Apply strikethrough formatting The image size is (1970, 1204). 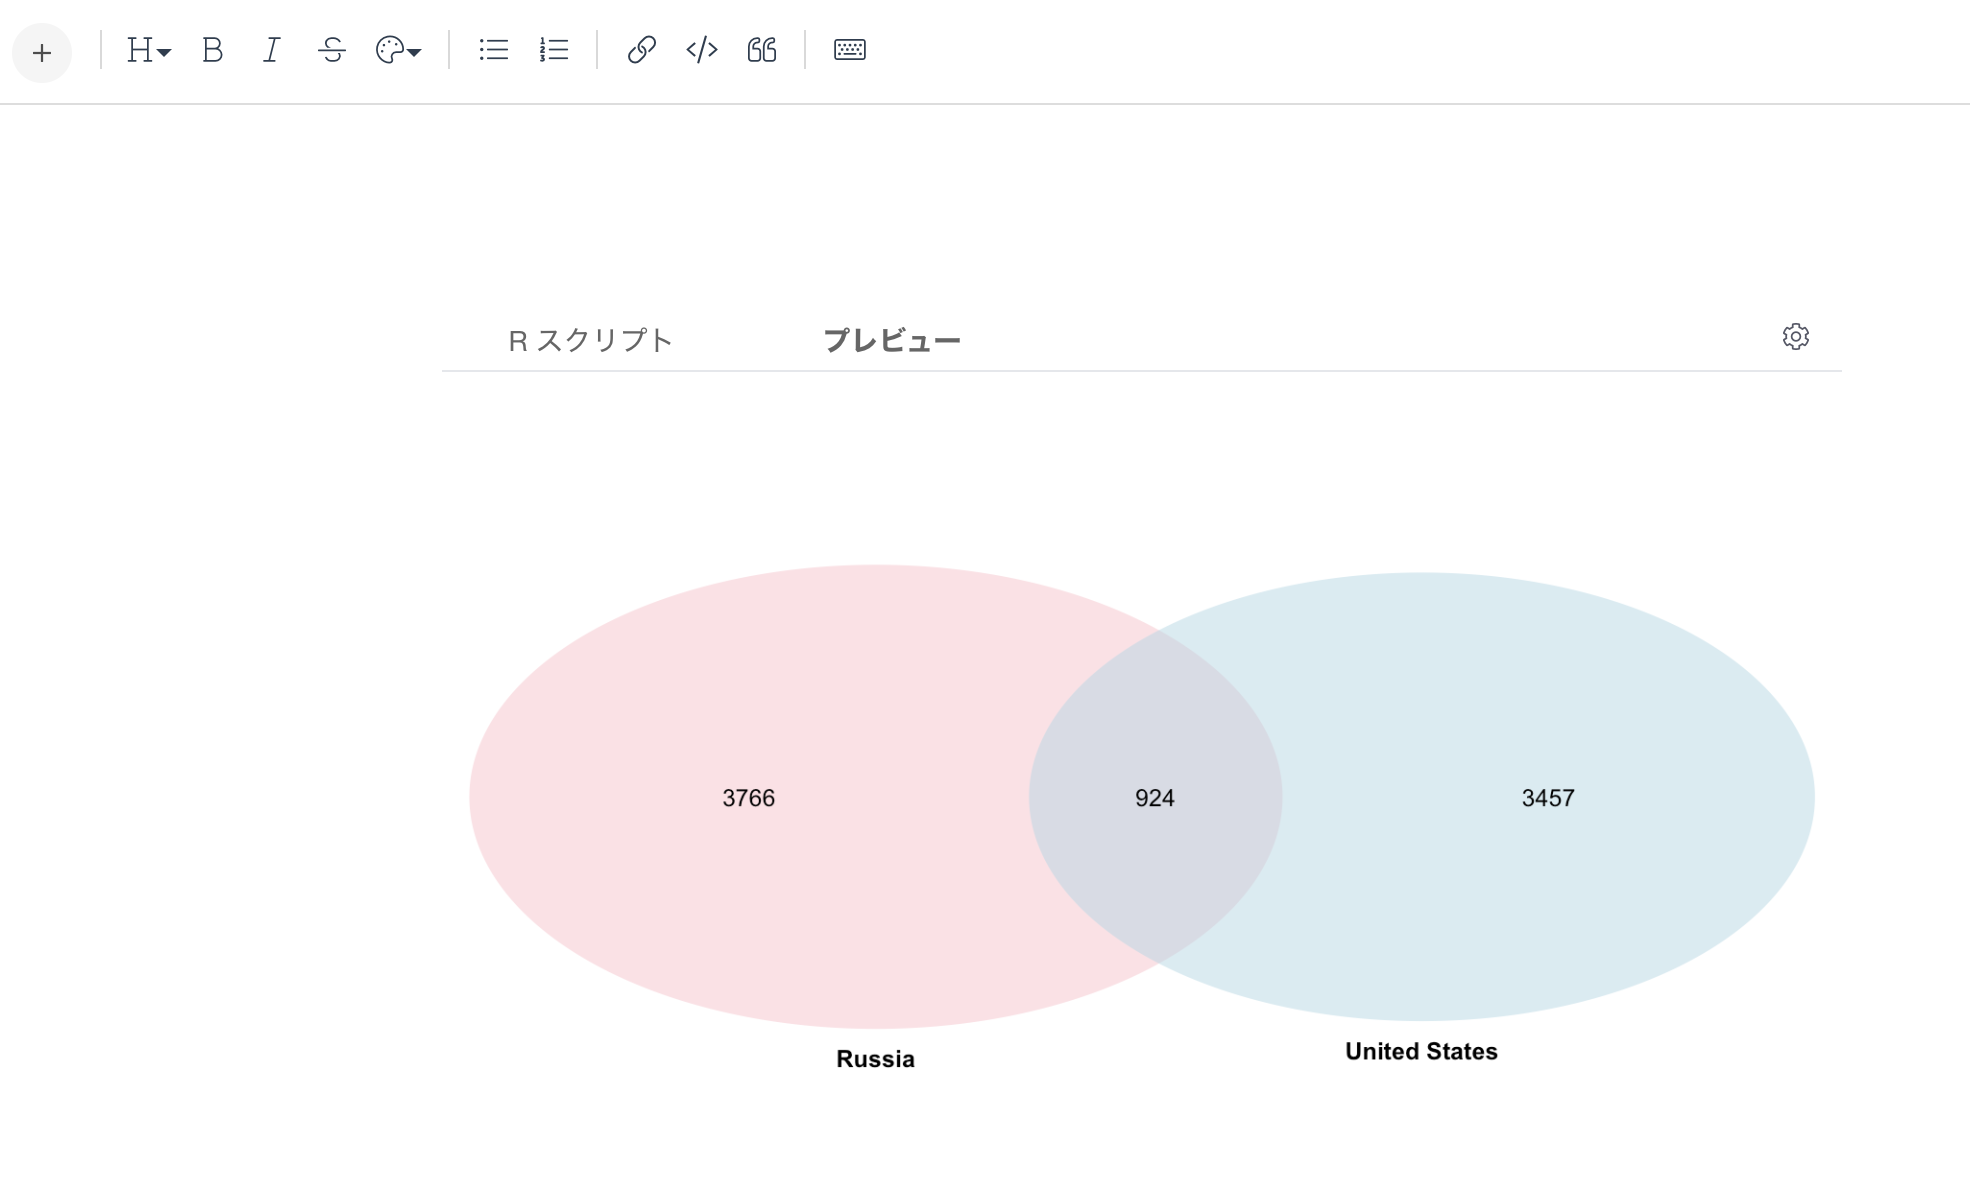click(332, 50)
